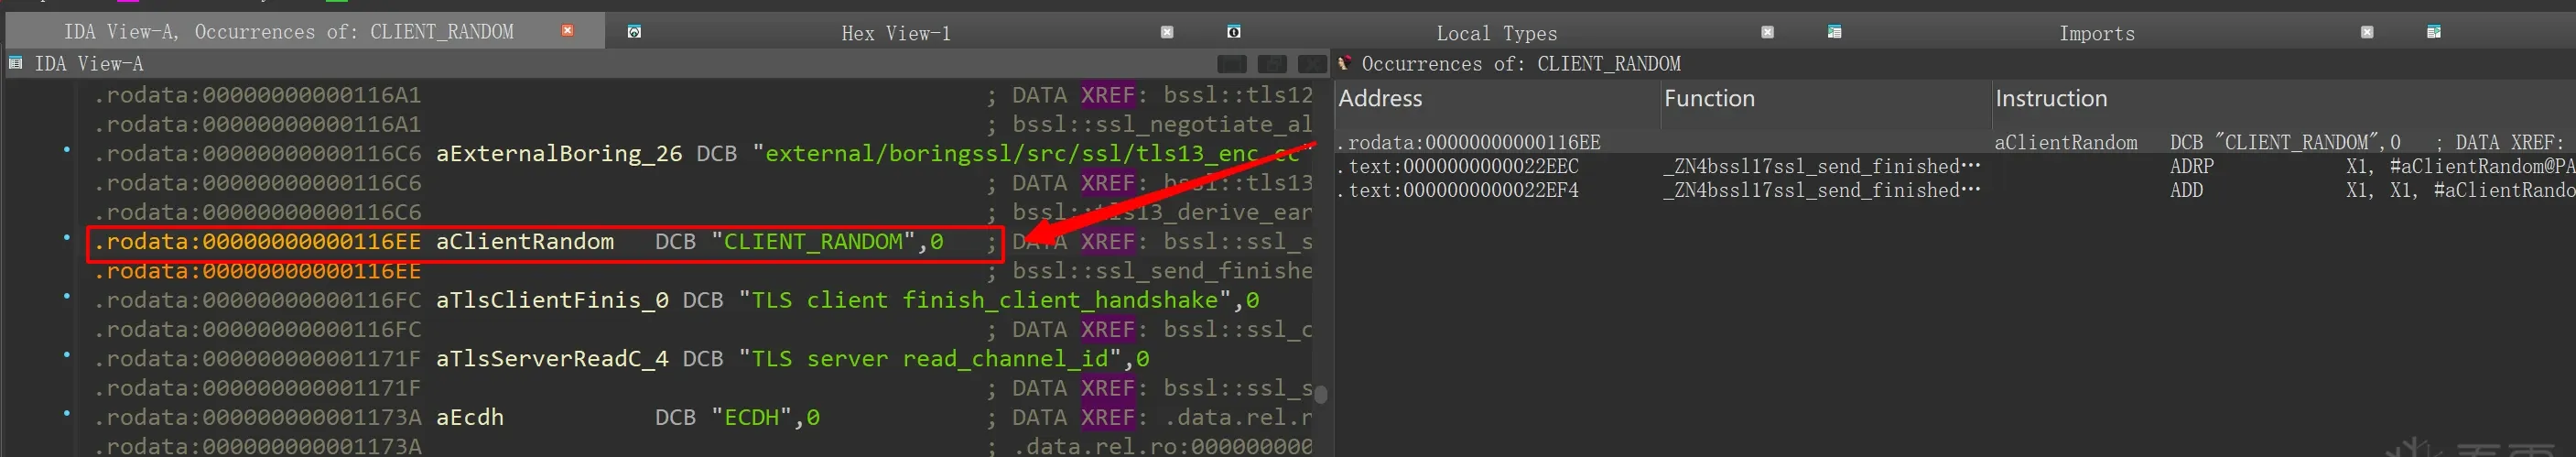Click the aTlsServerReadC_4 label
2576x457 pixels.
tap(552, 359)
